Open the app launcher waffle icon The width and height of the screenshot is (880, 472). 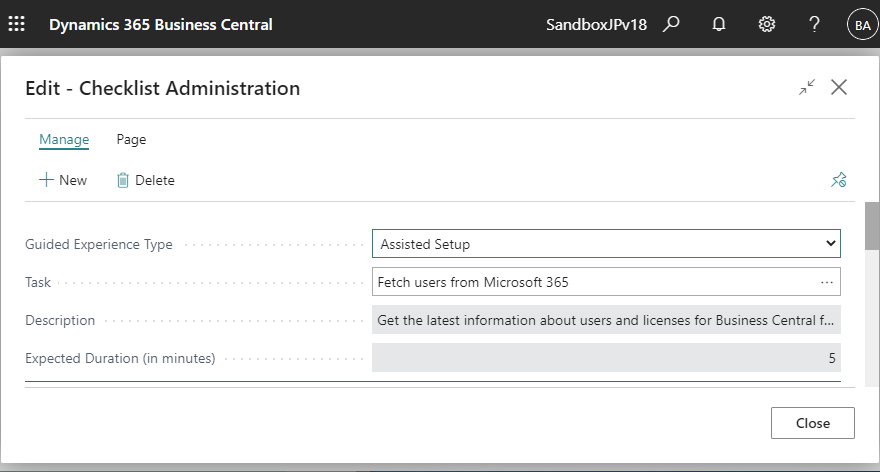click(x=16, y=24)
